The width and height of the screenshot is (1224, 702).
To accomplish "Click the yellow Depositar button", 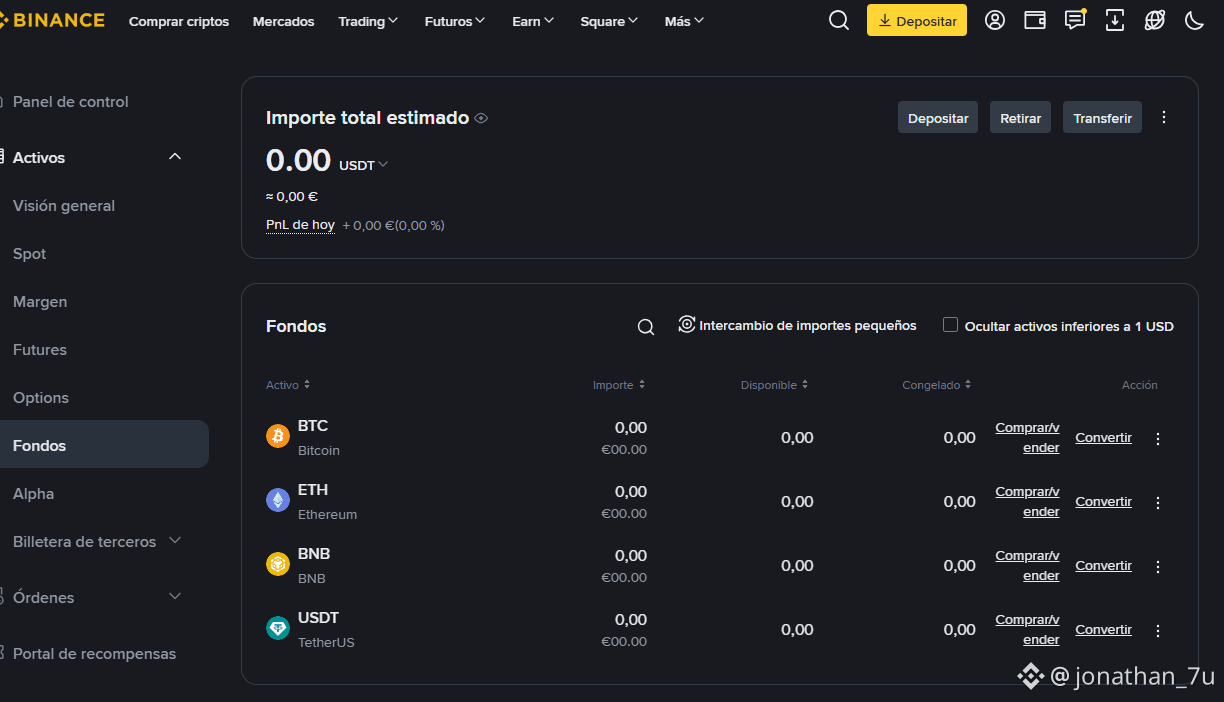I will pyautogui.click(x=917, y=20).
